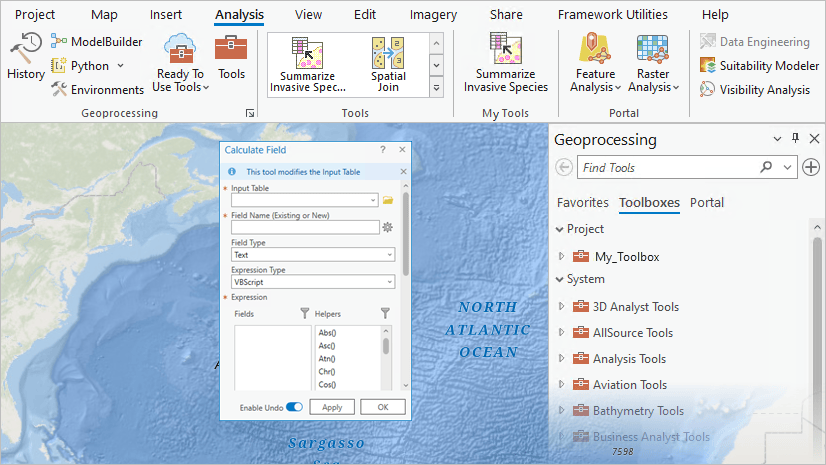Click OK in Calculate Field

(x=383, y=407)
